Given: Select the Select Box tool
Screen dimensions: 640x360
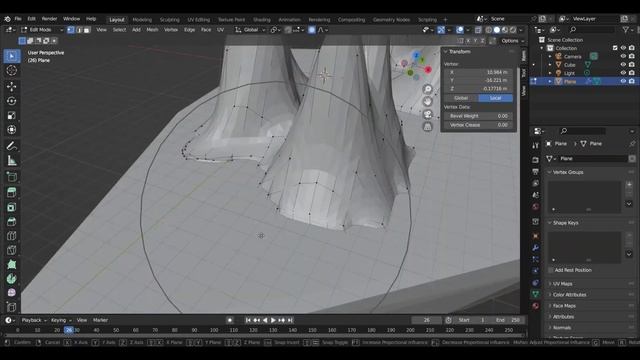Looking at the screenshot, I should tap(12, 56).
